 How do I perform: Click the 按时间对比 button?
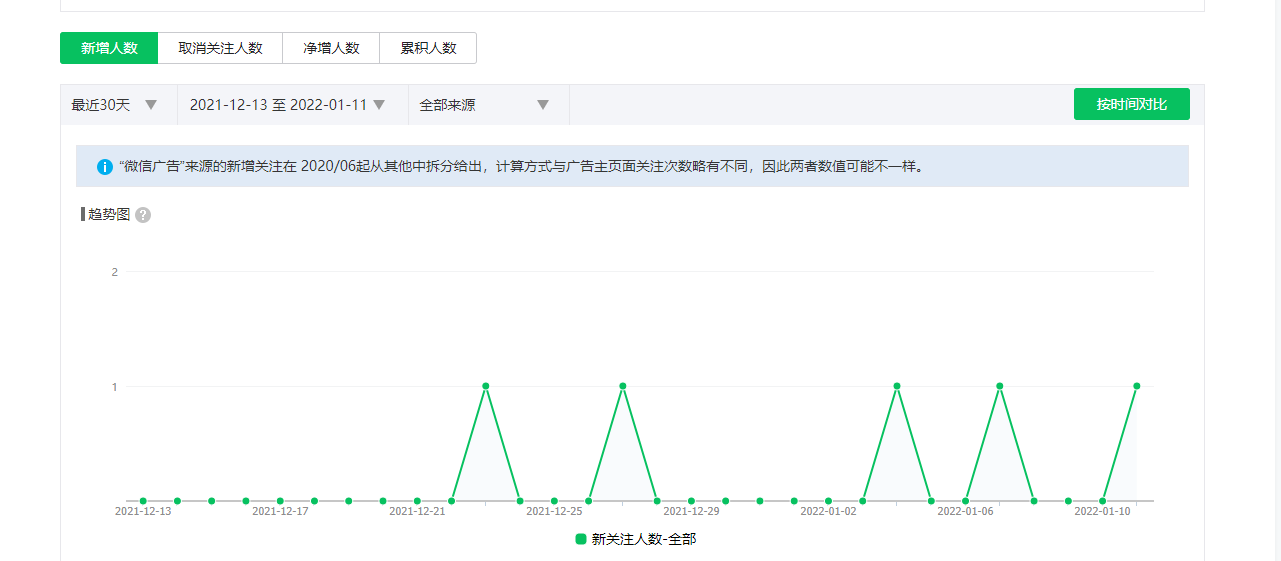1131,104
